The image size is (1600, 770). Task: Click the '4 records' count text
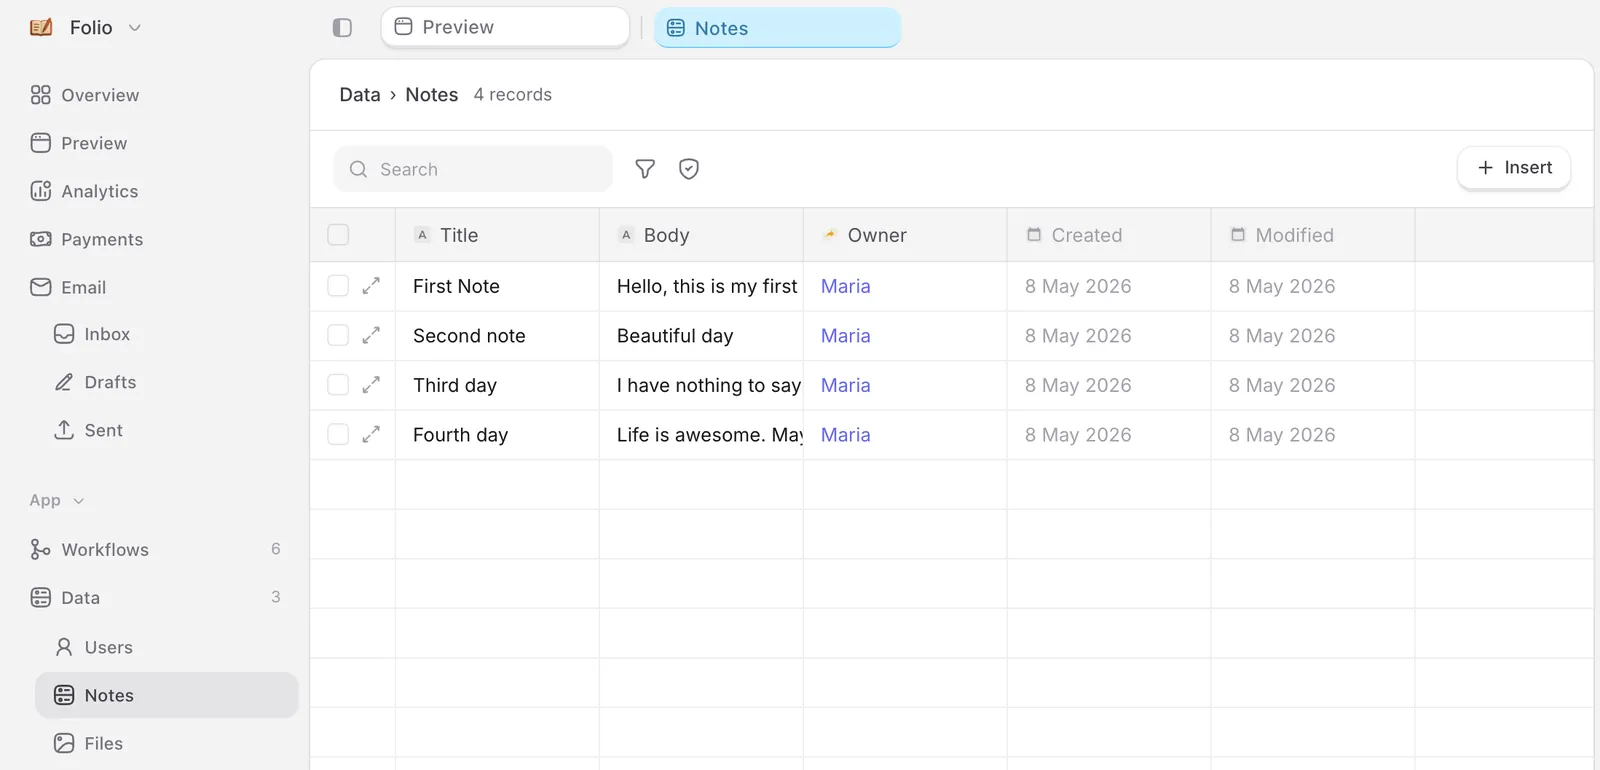pyautogui.click(x=513, y=95)
